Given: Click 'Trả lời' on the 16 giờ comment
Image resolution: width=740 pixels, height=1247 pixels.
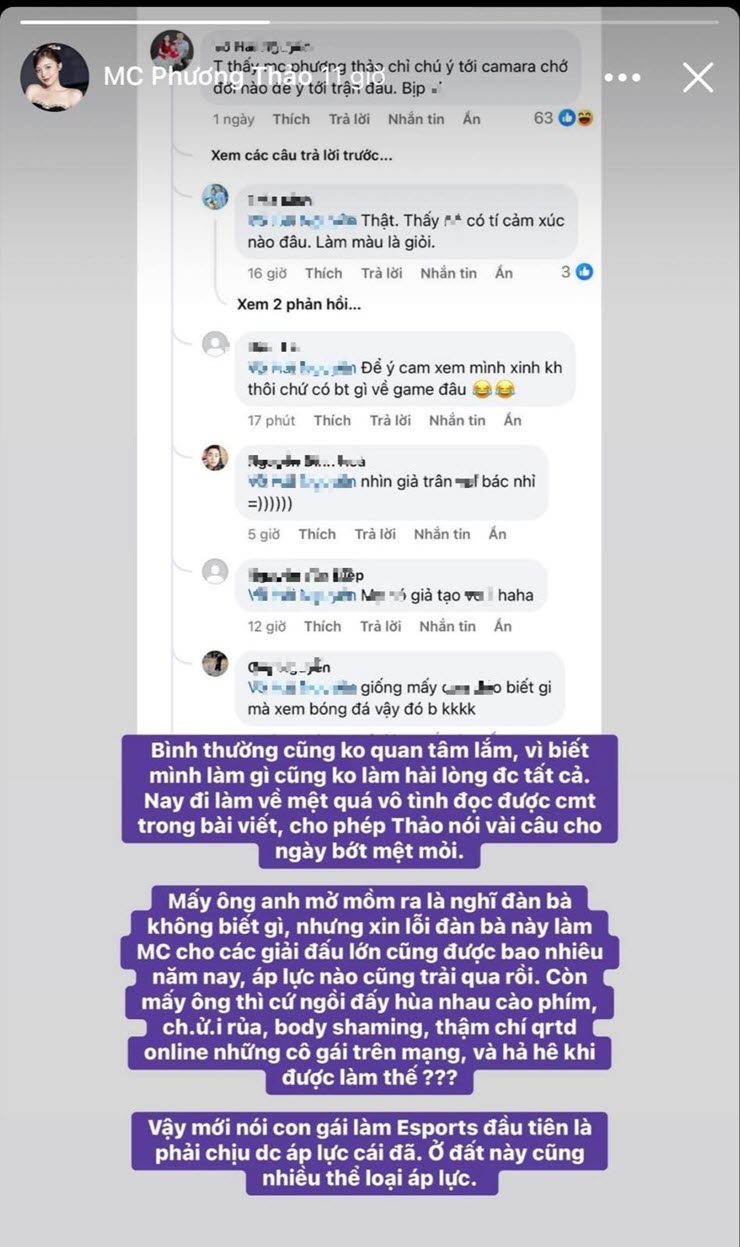Looking at the screenshot, I should (x=380, y=273).
